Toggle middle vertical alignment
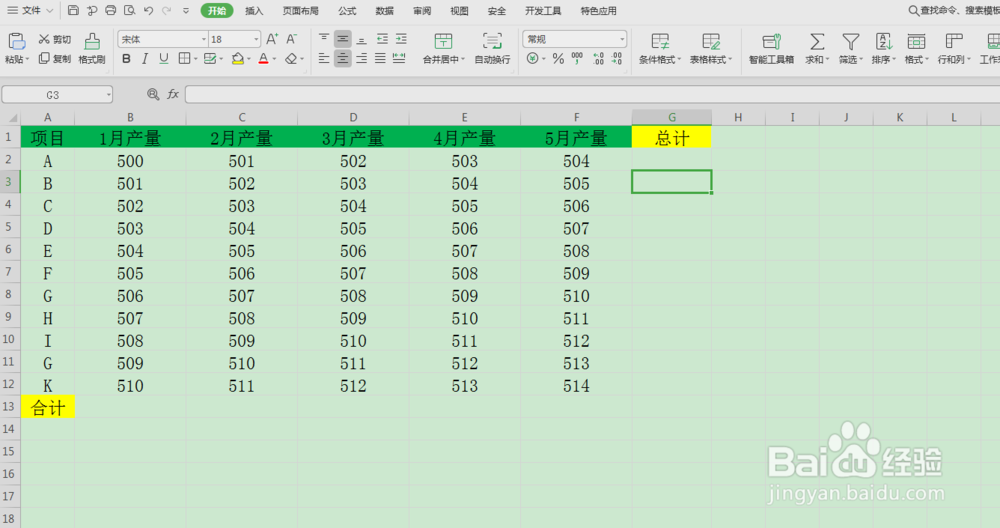The width and height of the screenshot is (1000, 528). pyautogui.click(x=342, y=39)
